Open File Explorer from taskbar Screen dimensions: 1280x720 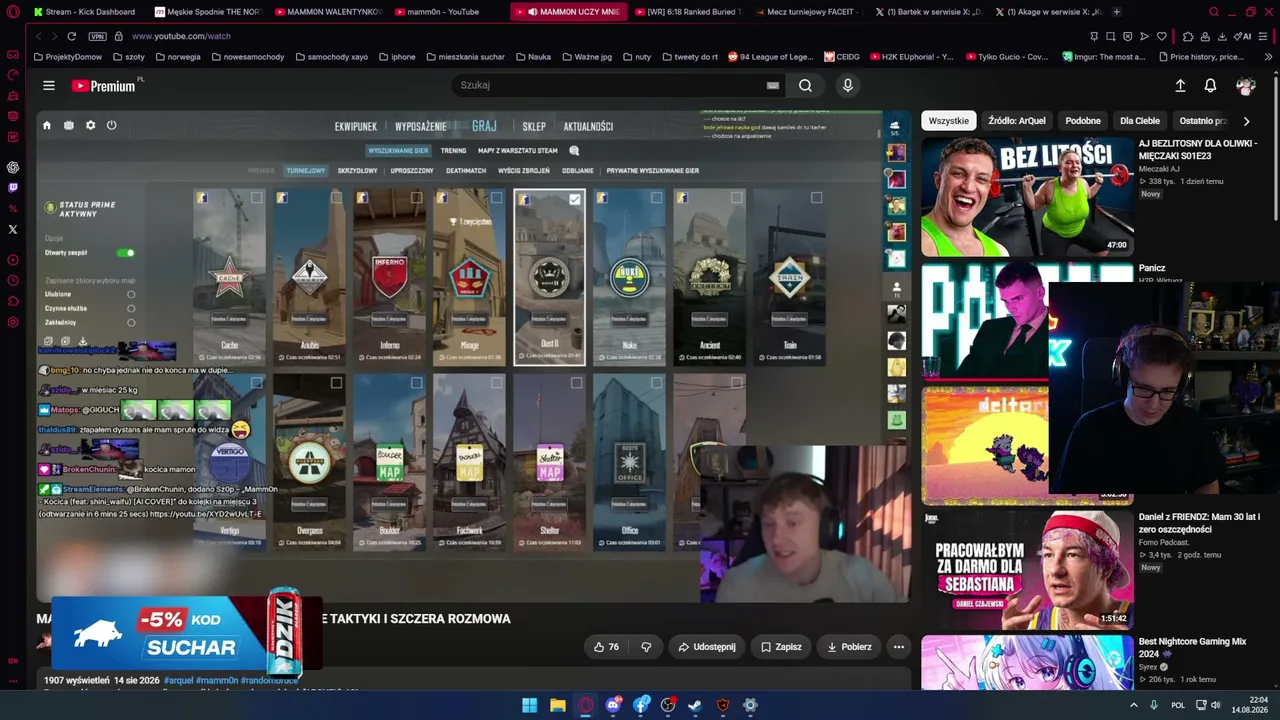558,705
